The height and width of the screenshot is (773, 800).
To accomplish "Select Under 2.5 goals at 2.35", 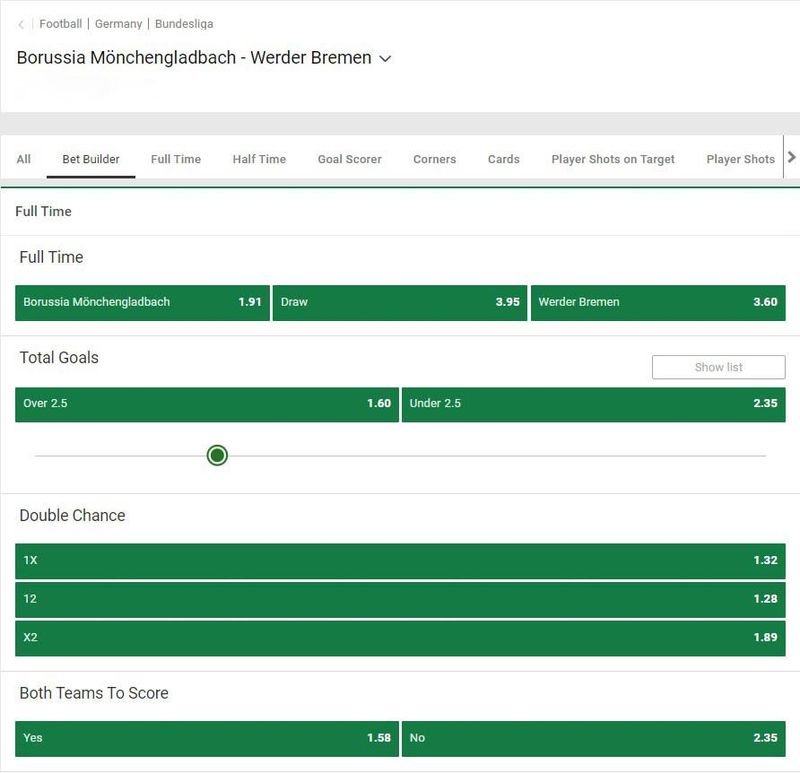I will pyautogui.click(x=594, y=405).
